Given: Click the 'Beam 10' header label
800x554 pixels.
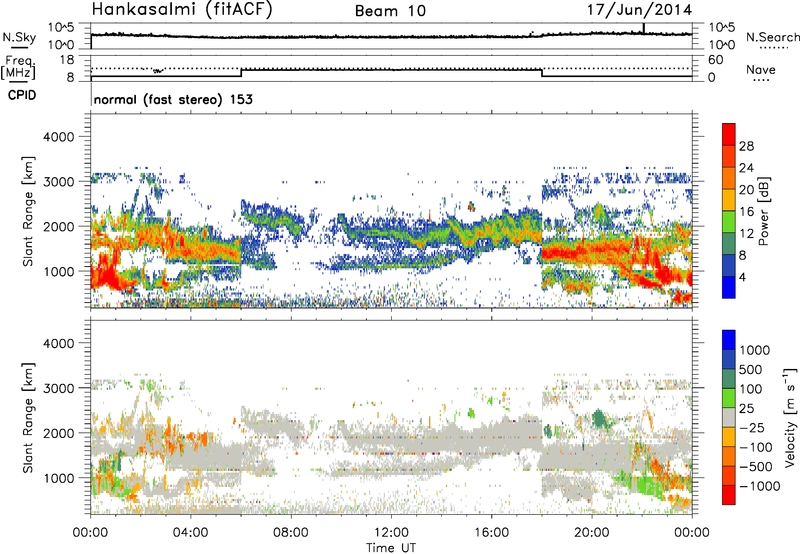Looking at the screenshot, I should pyautogui.click(x=390, y=11).
